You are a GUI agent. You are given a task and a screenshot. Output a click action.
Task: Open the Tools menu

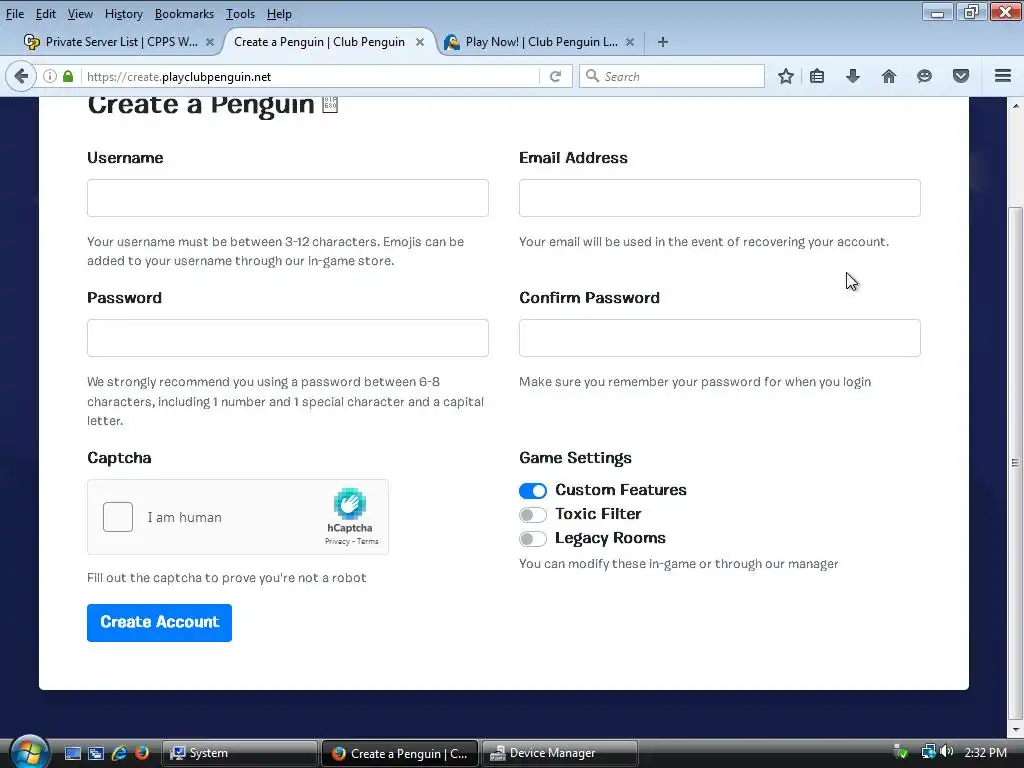[240, 14]
